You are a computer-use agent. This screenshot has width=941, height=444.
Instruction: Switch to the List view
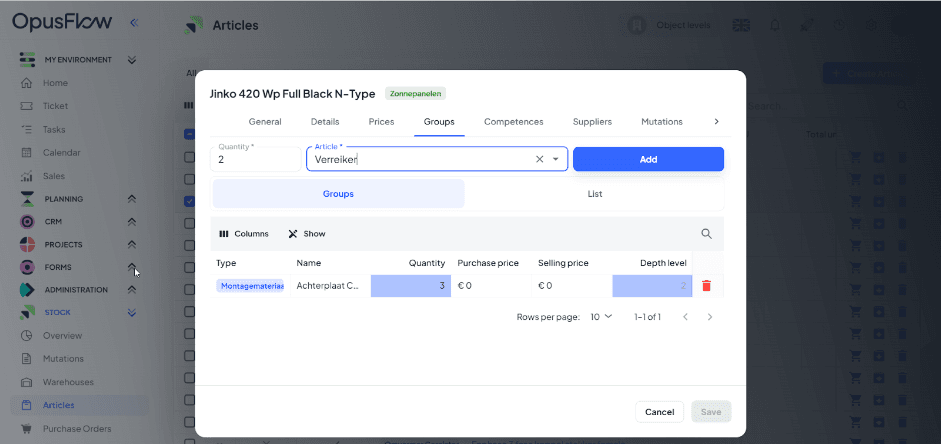[594, 194]
